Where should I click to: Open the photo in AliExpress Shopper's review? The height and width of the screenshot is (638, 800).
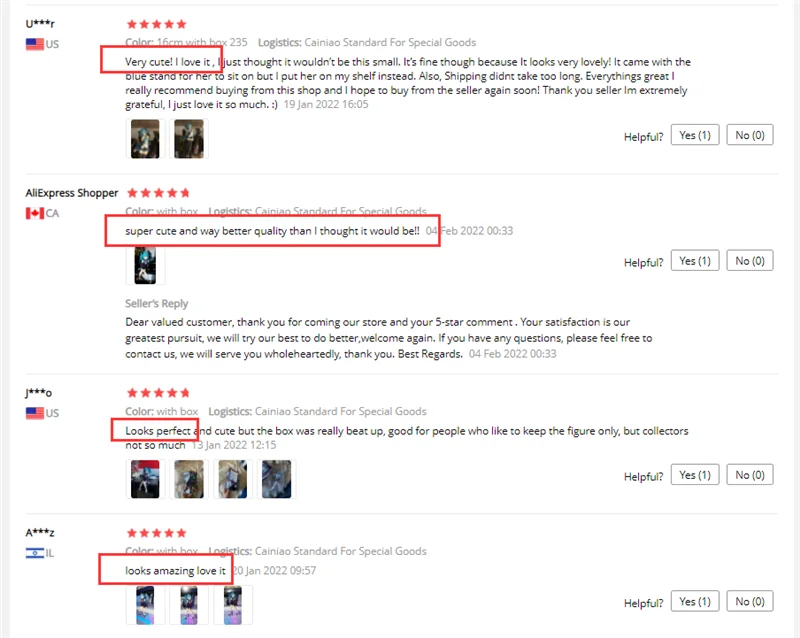pyautogui.click(x=145, y=265)
